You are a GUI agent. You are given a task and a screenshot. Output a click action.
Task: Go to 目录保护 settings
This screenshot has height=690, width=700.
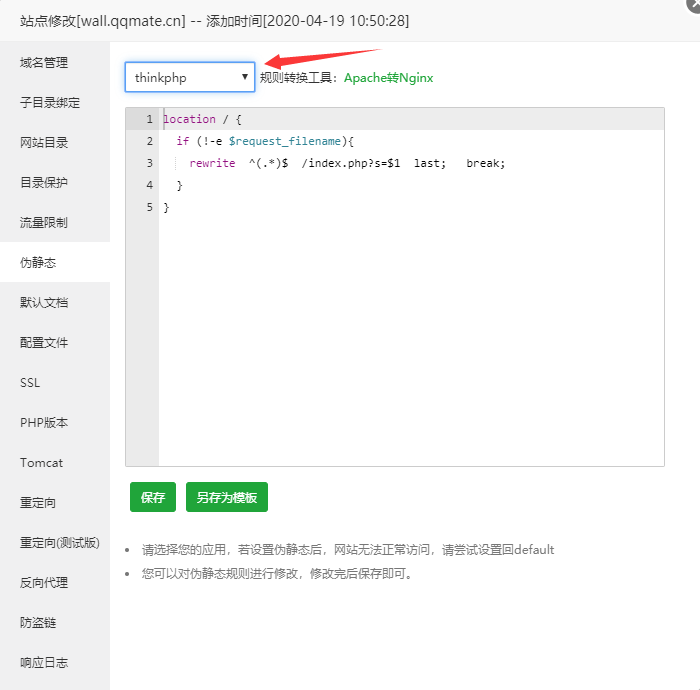click(x=45, y=182)
